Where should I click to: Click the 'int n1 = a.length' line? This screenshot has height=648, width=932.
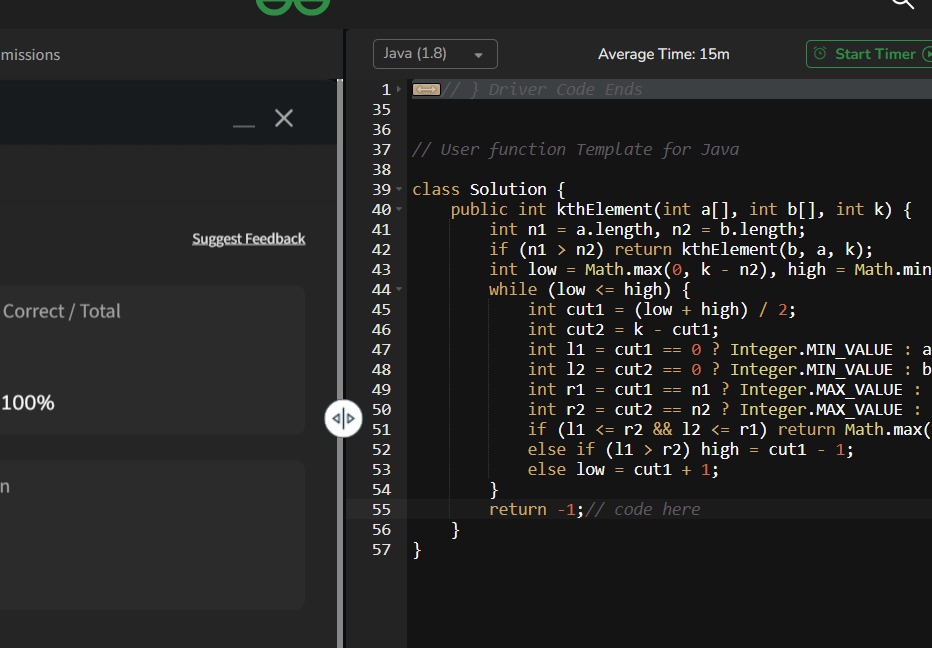click(647, 229)
